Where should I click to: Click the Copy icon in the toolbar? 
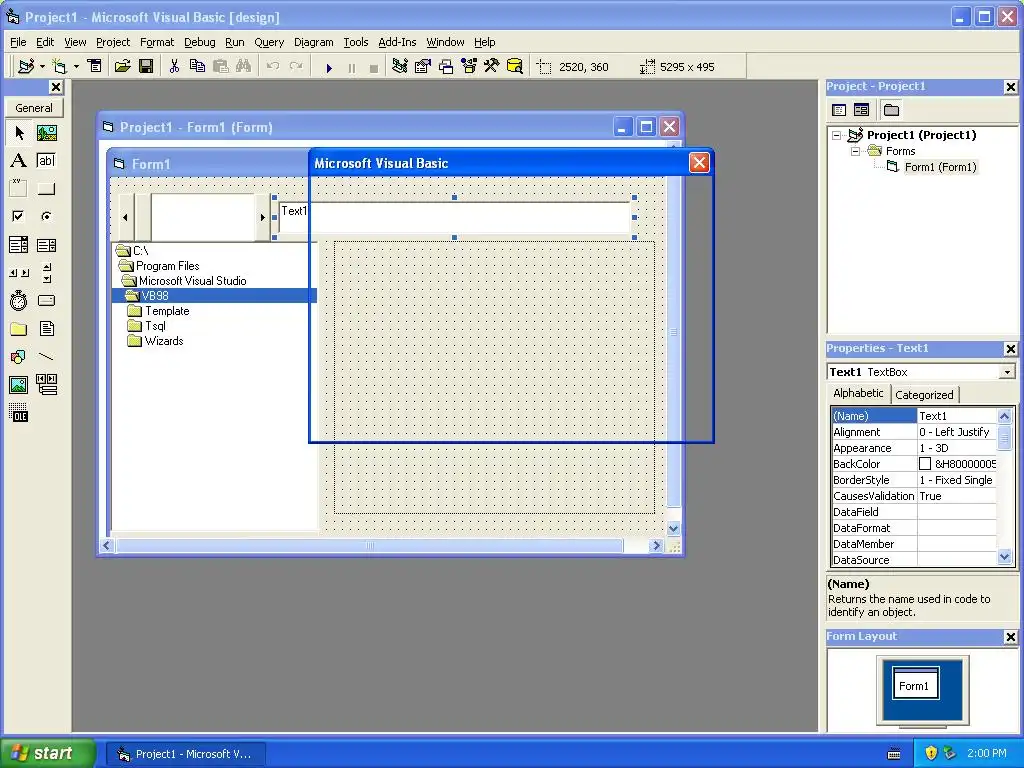(x=197, y=67)
